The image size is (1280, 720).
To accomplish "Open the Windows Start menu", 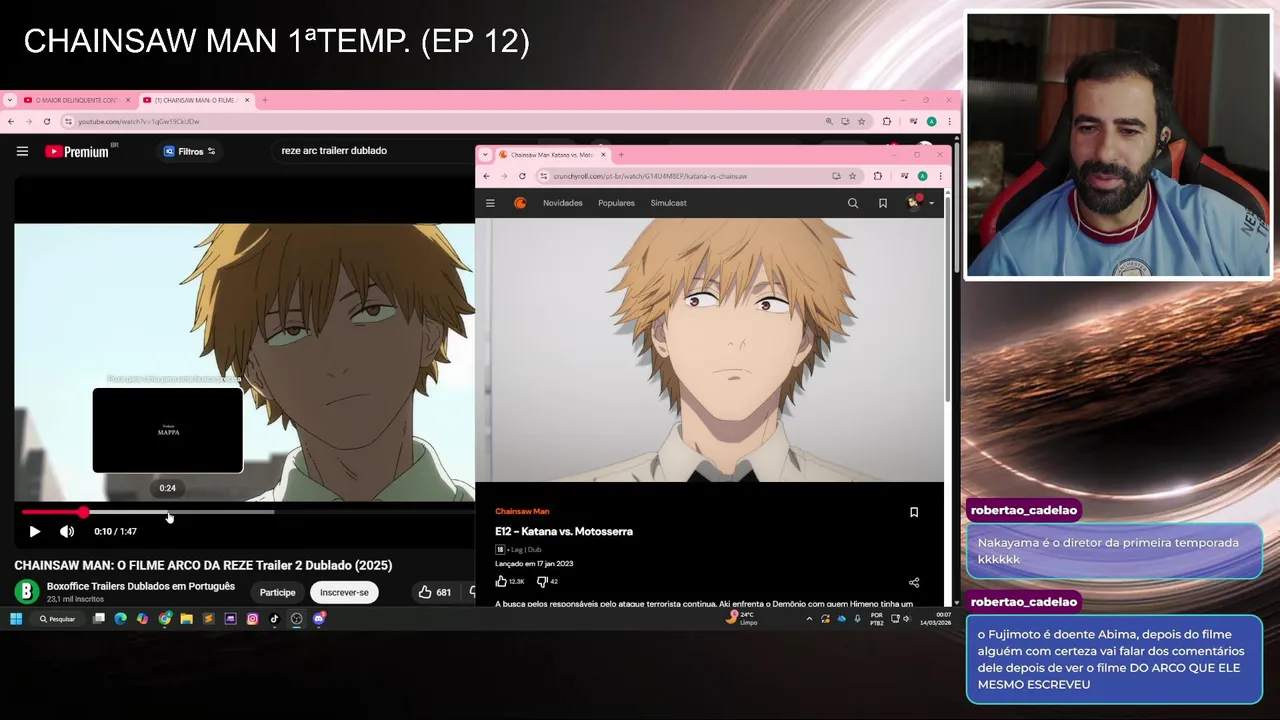I will [x=16, y=619].
